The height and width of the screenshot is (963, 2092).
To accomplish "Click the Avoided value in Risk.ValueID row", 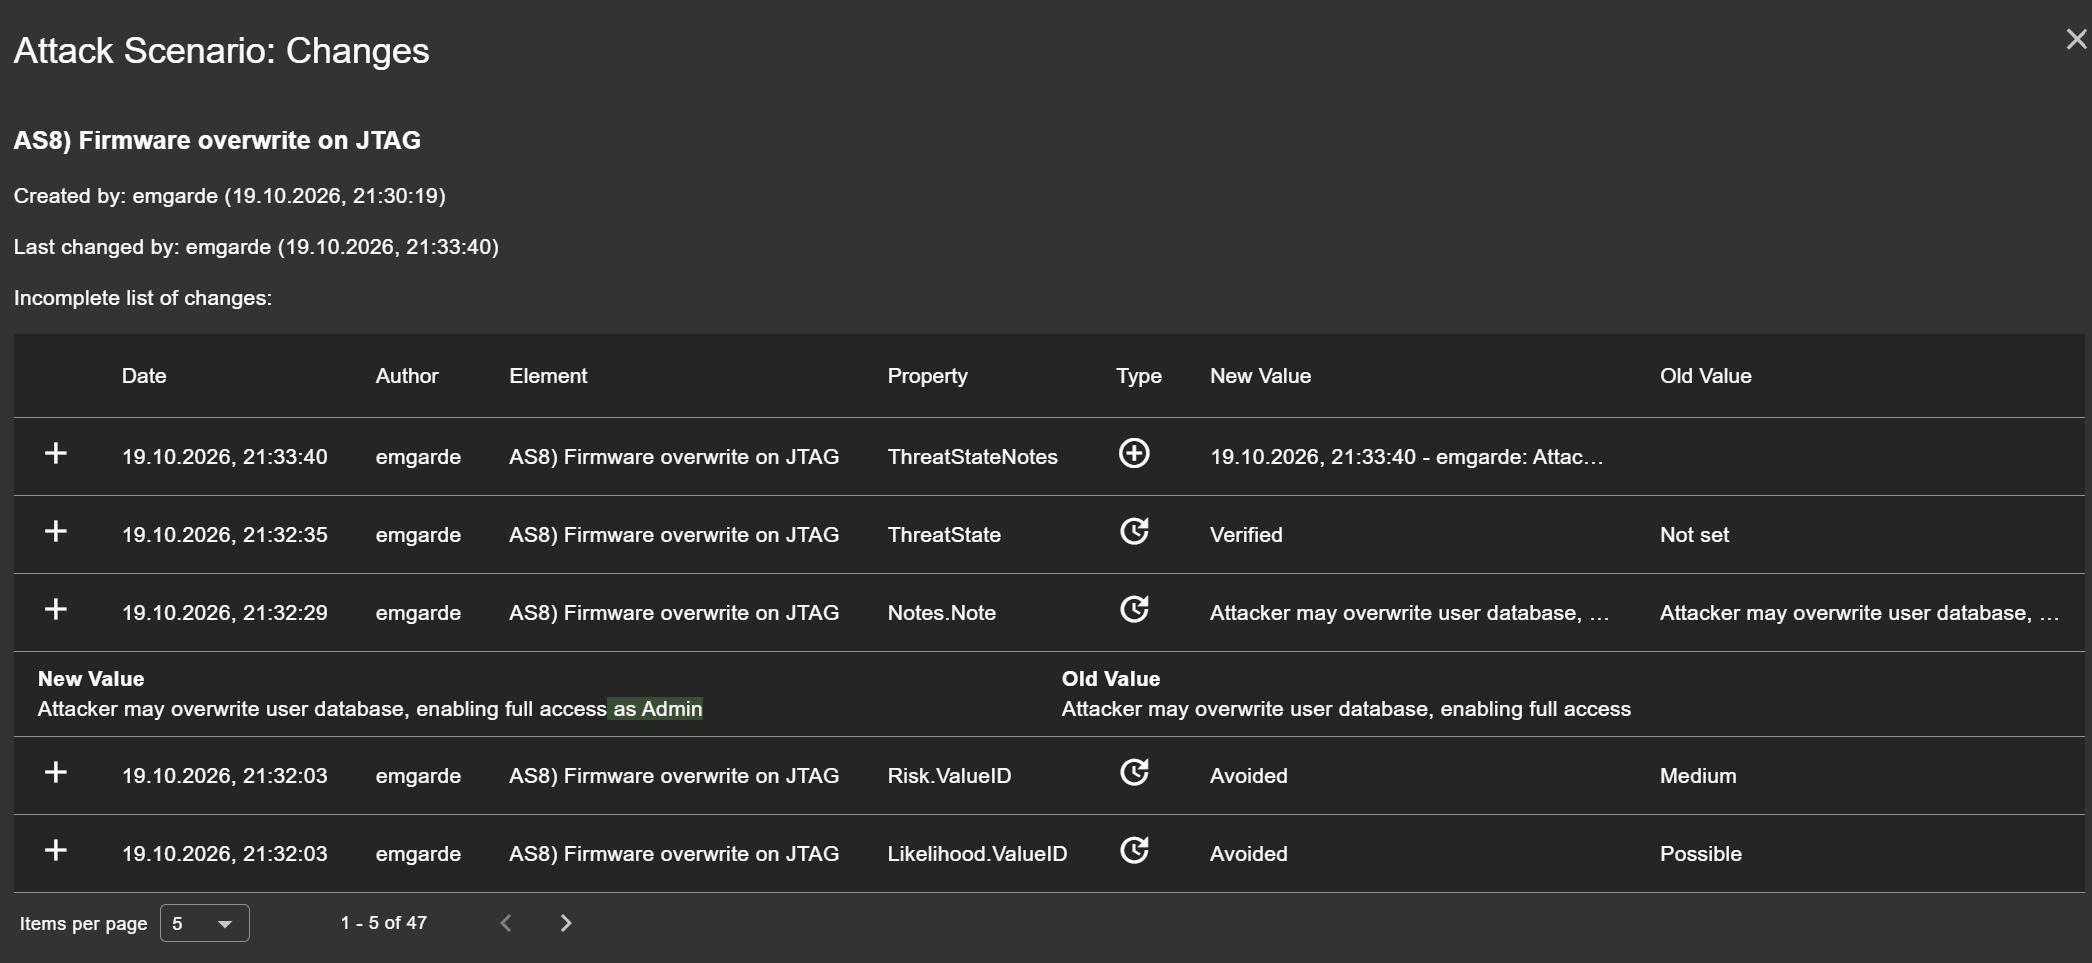I will (1249, 776).
